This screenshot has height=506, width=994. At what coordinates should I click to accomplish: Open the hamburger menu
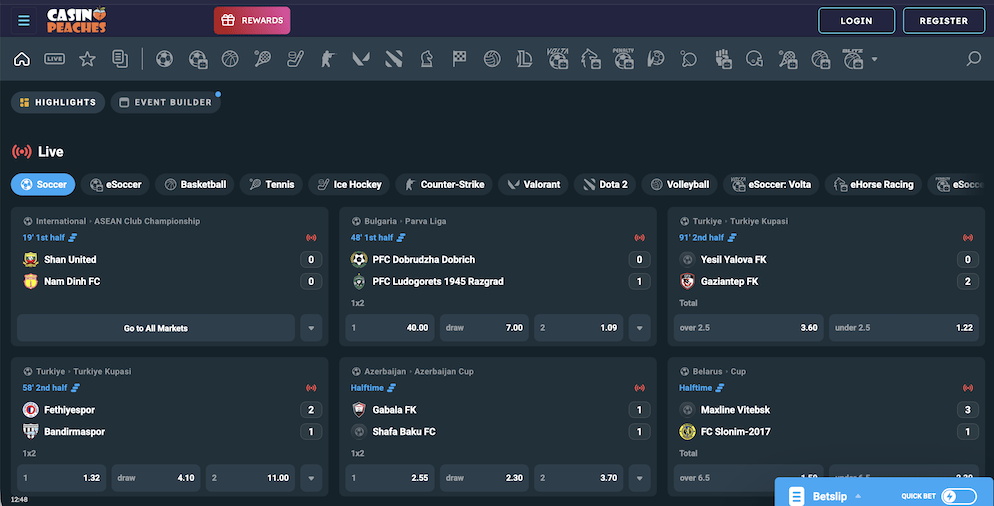[x=24, y=20]
